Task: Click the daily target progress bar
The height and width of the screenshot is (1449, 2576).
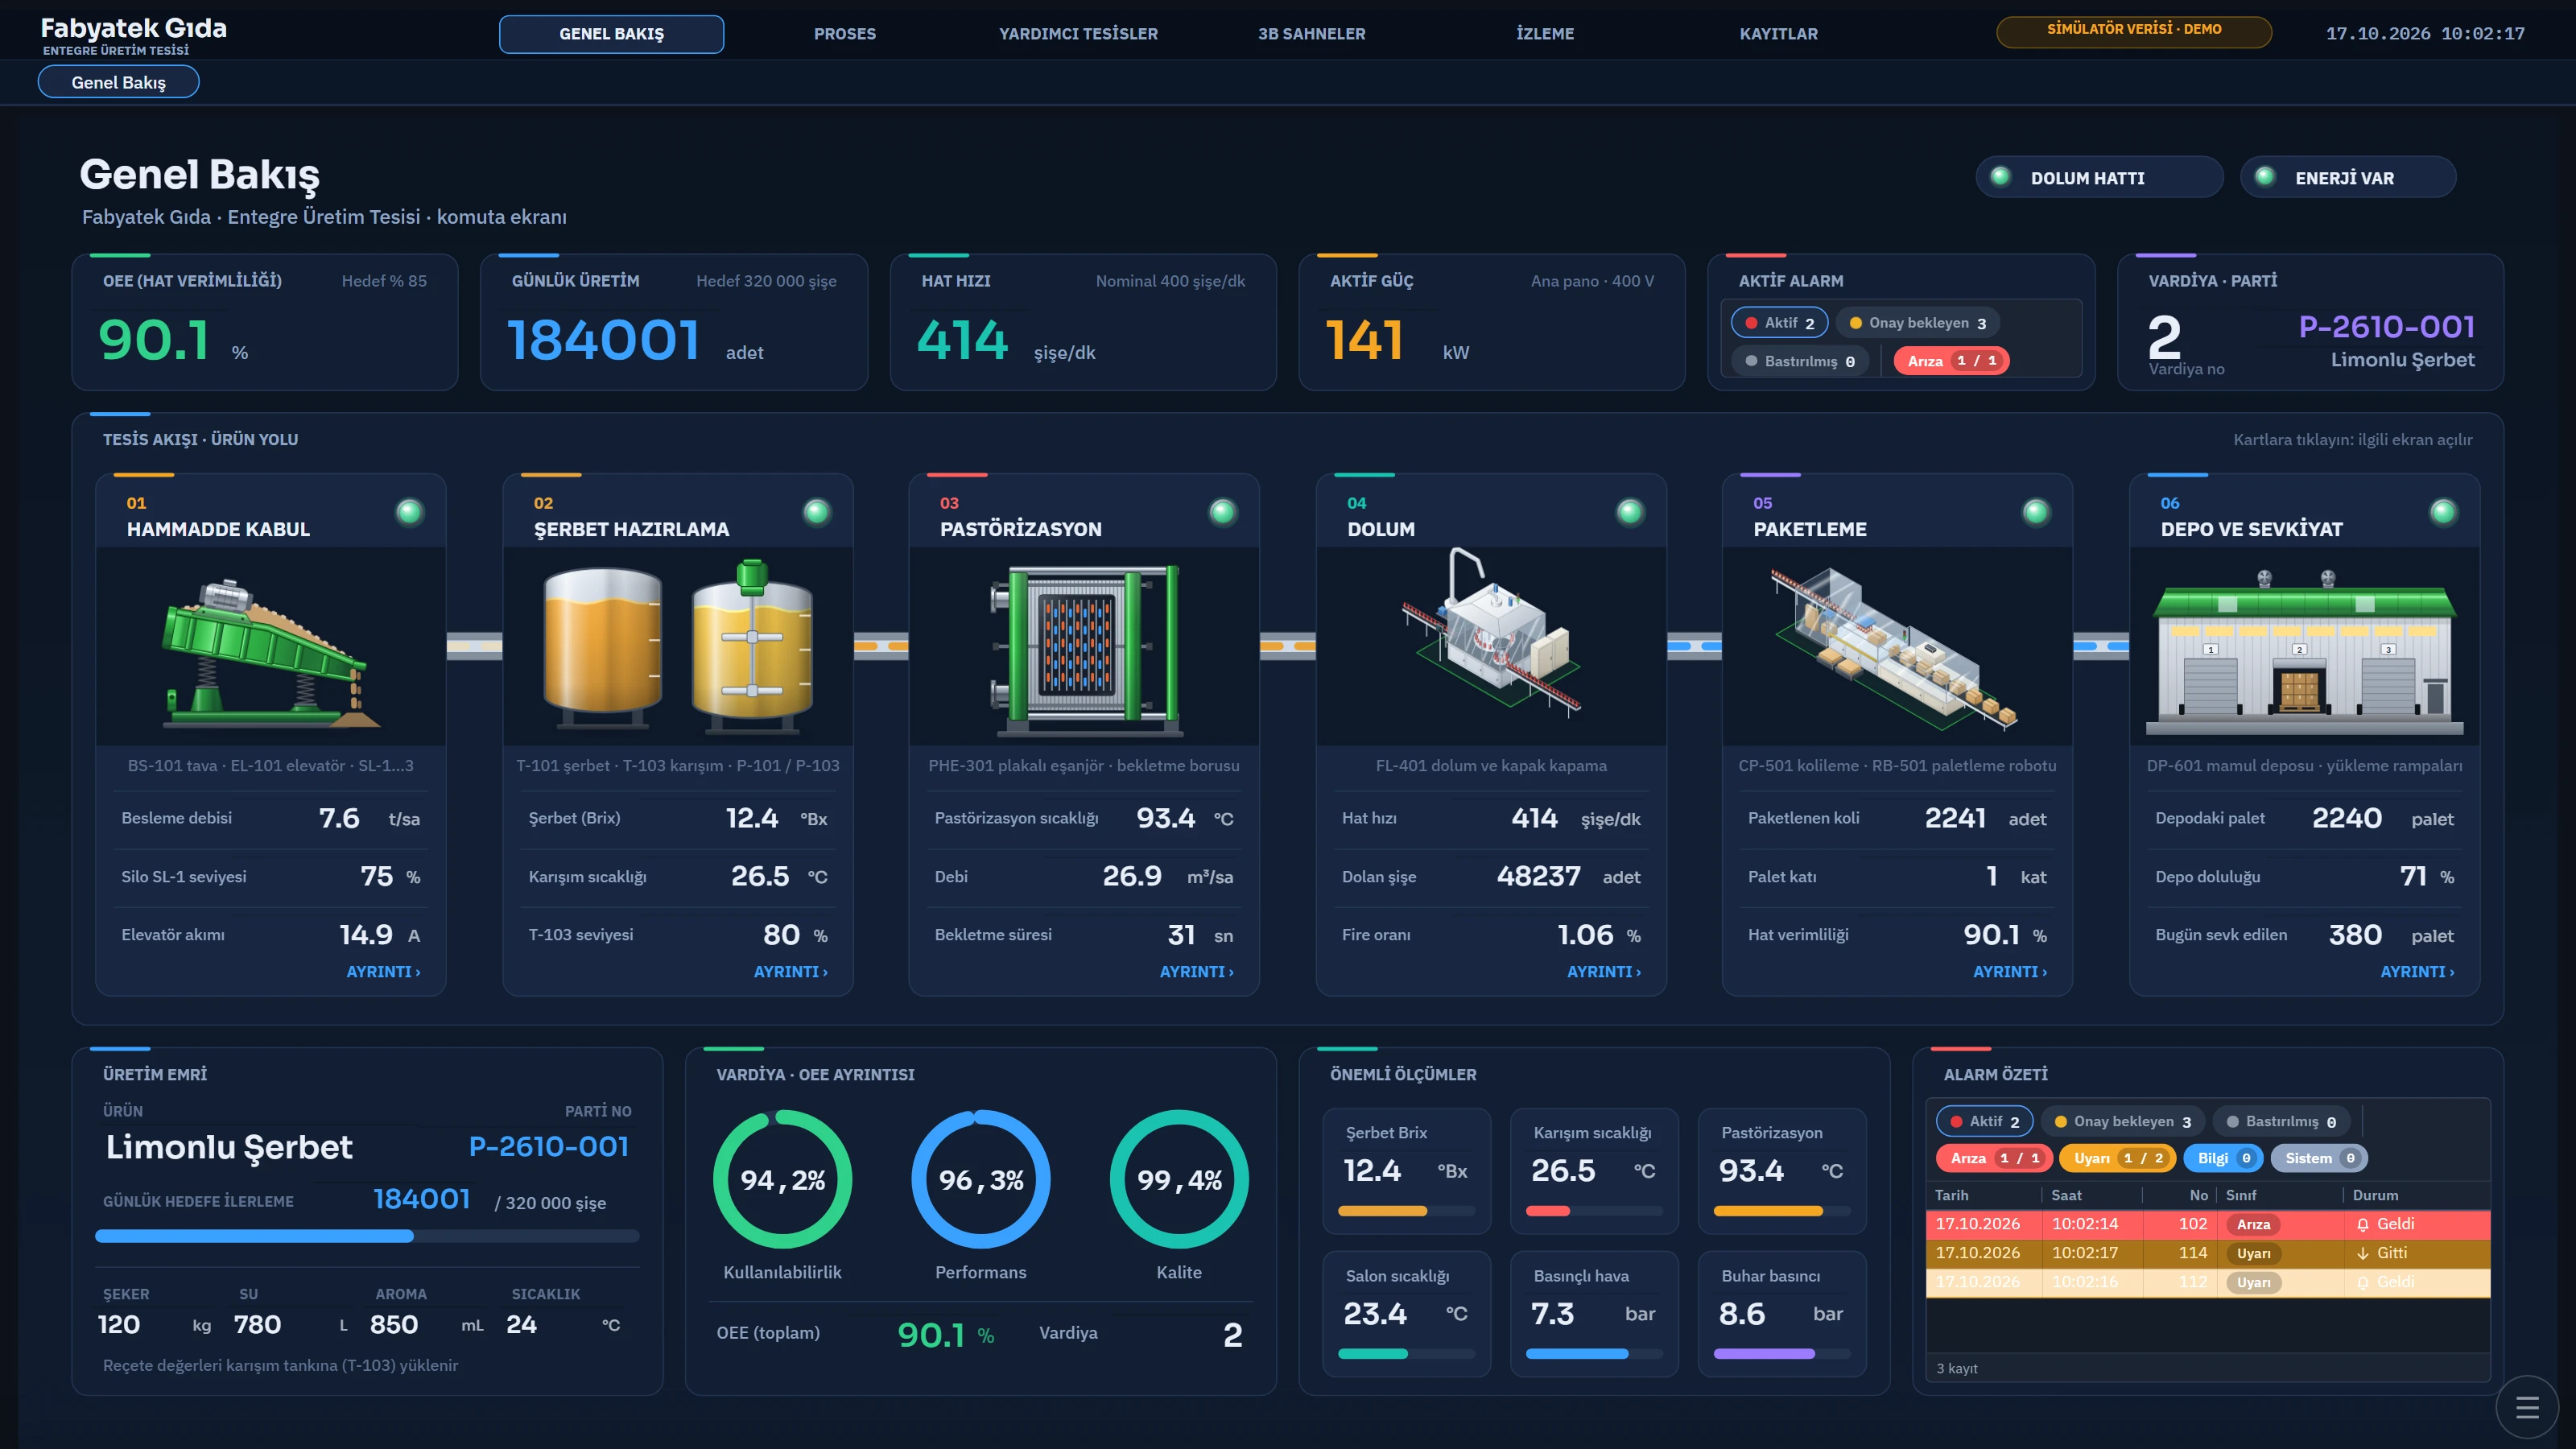Action: pos(367,1237)
